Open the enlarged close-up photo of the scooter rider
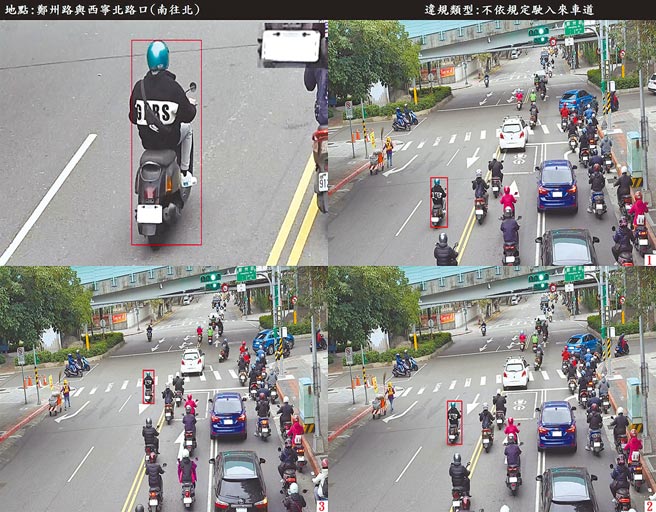Image resolution: width=656 pixels, height=512 pixels. click(x=164, y=143)
